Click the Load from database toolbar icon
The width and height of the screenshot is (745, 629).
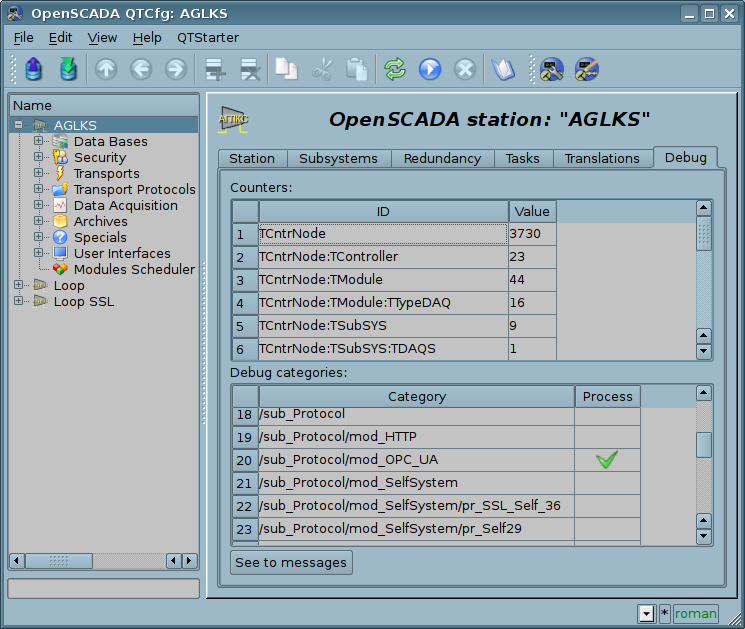pos(33,69)
